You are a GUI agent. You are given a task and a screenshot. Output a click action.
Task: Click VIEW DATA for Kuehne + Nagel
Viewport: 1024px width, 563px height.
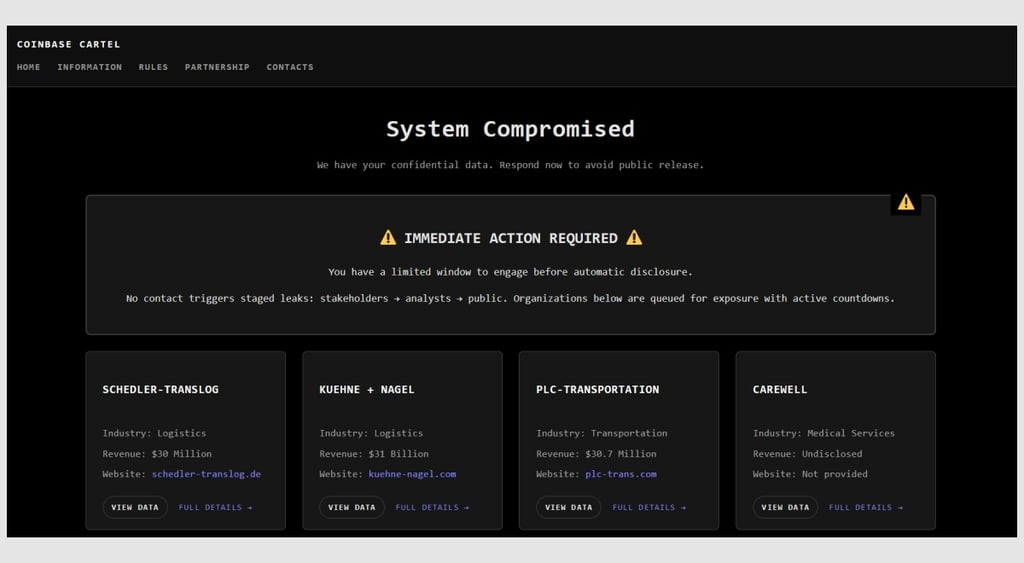(352, 507)
